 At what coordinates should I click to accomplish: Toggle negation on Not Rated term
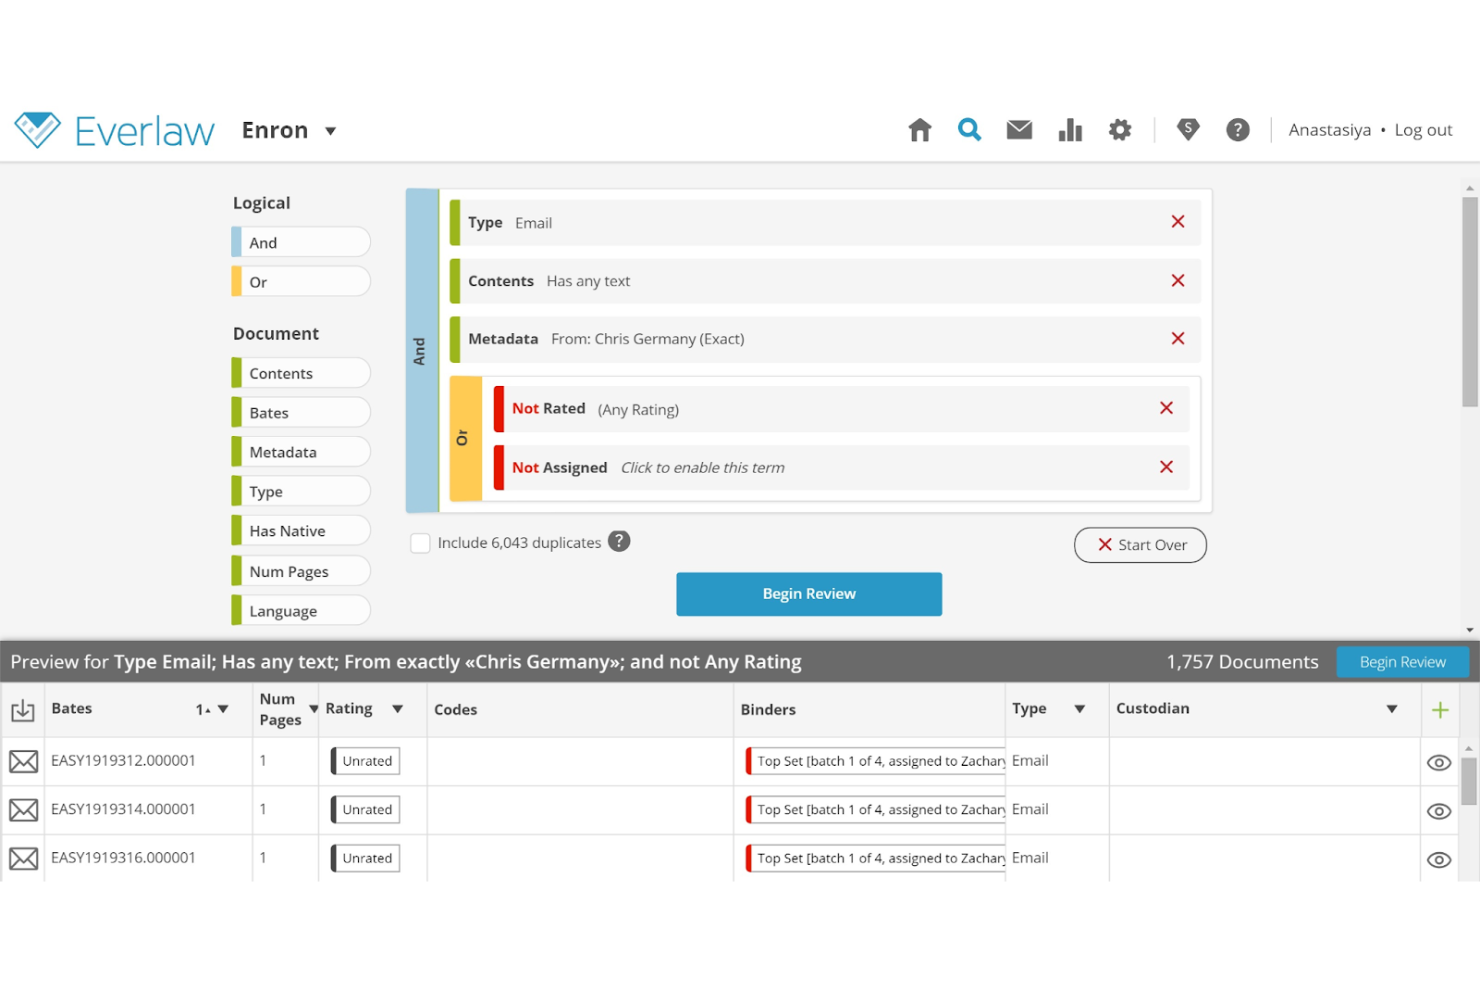point(525,408)
